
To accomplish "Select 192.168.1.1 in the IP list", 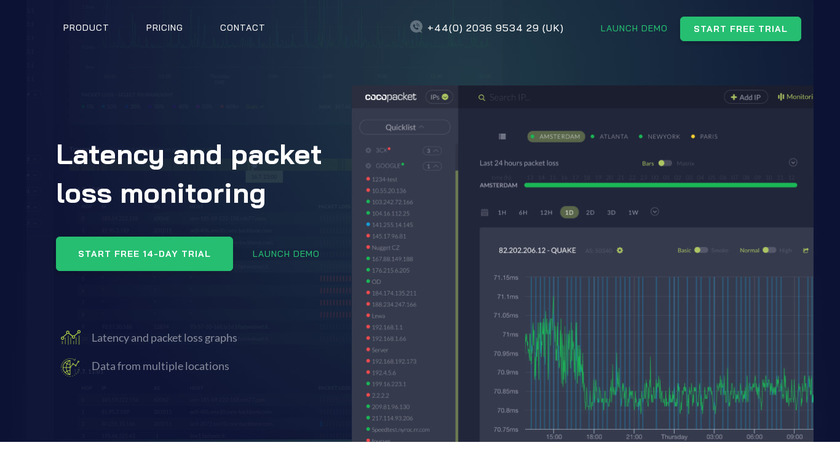I will (387, 327).
